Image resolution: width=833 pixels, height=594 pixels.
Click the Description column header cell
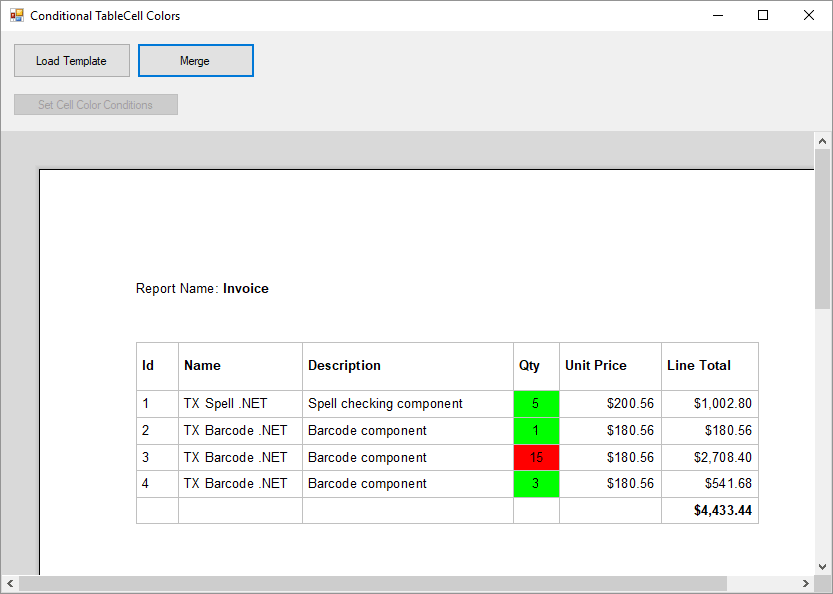point(407,366)
